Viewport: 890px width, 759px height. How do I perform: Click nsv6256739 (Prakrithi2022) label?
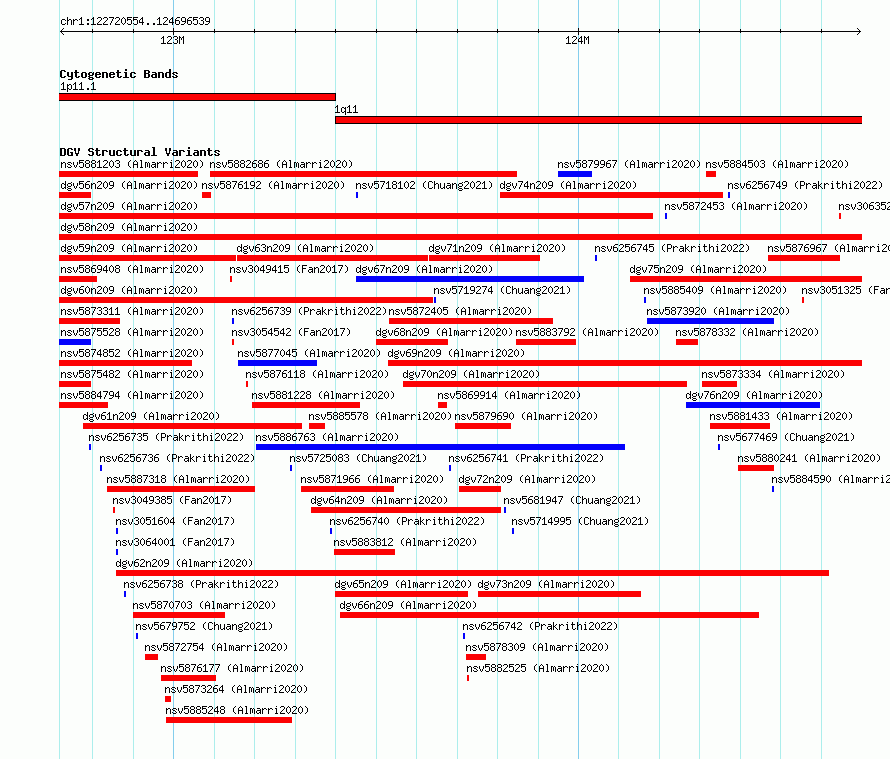click(x=309, y=311)
